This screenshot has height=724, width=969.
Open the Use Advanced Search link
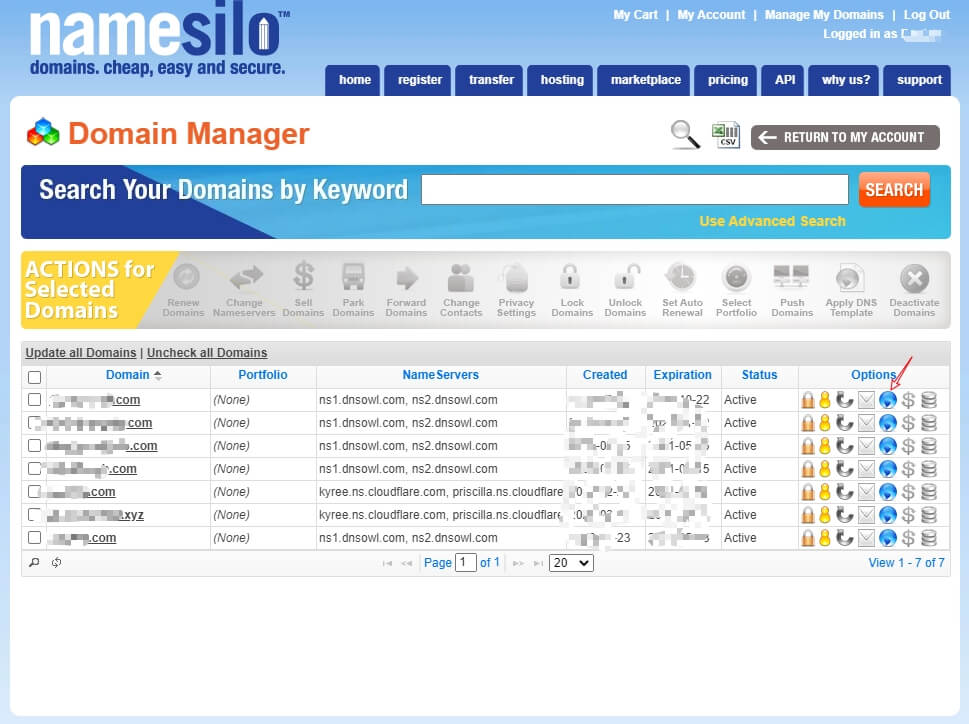(772, 221)
